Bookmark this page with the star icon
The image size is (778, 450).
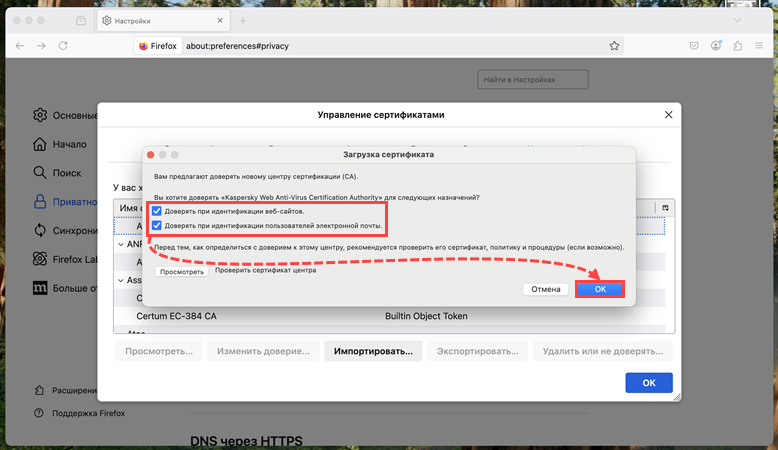[614, 46]
